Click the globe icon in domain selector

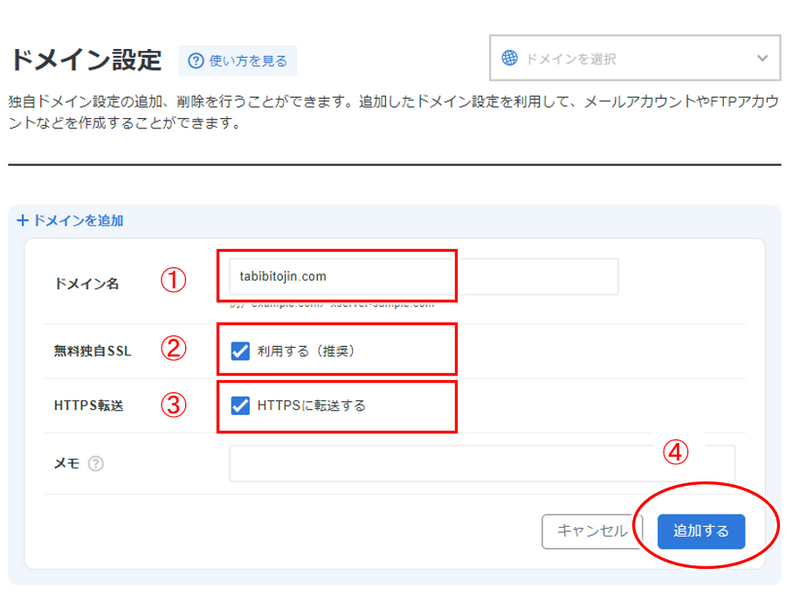coord(509,58)
